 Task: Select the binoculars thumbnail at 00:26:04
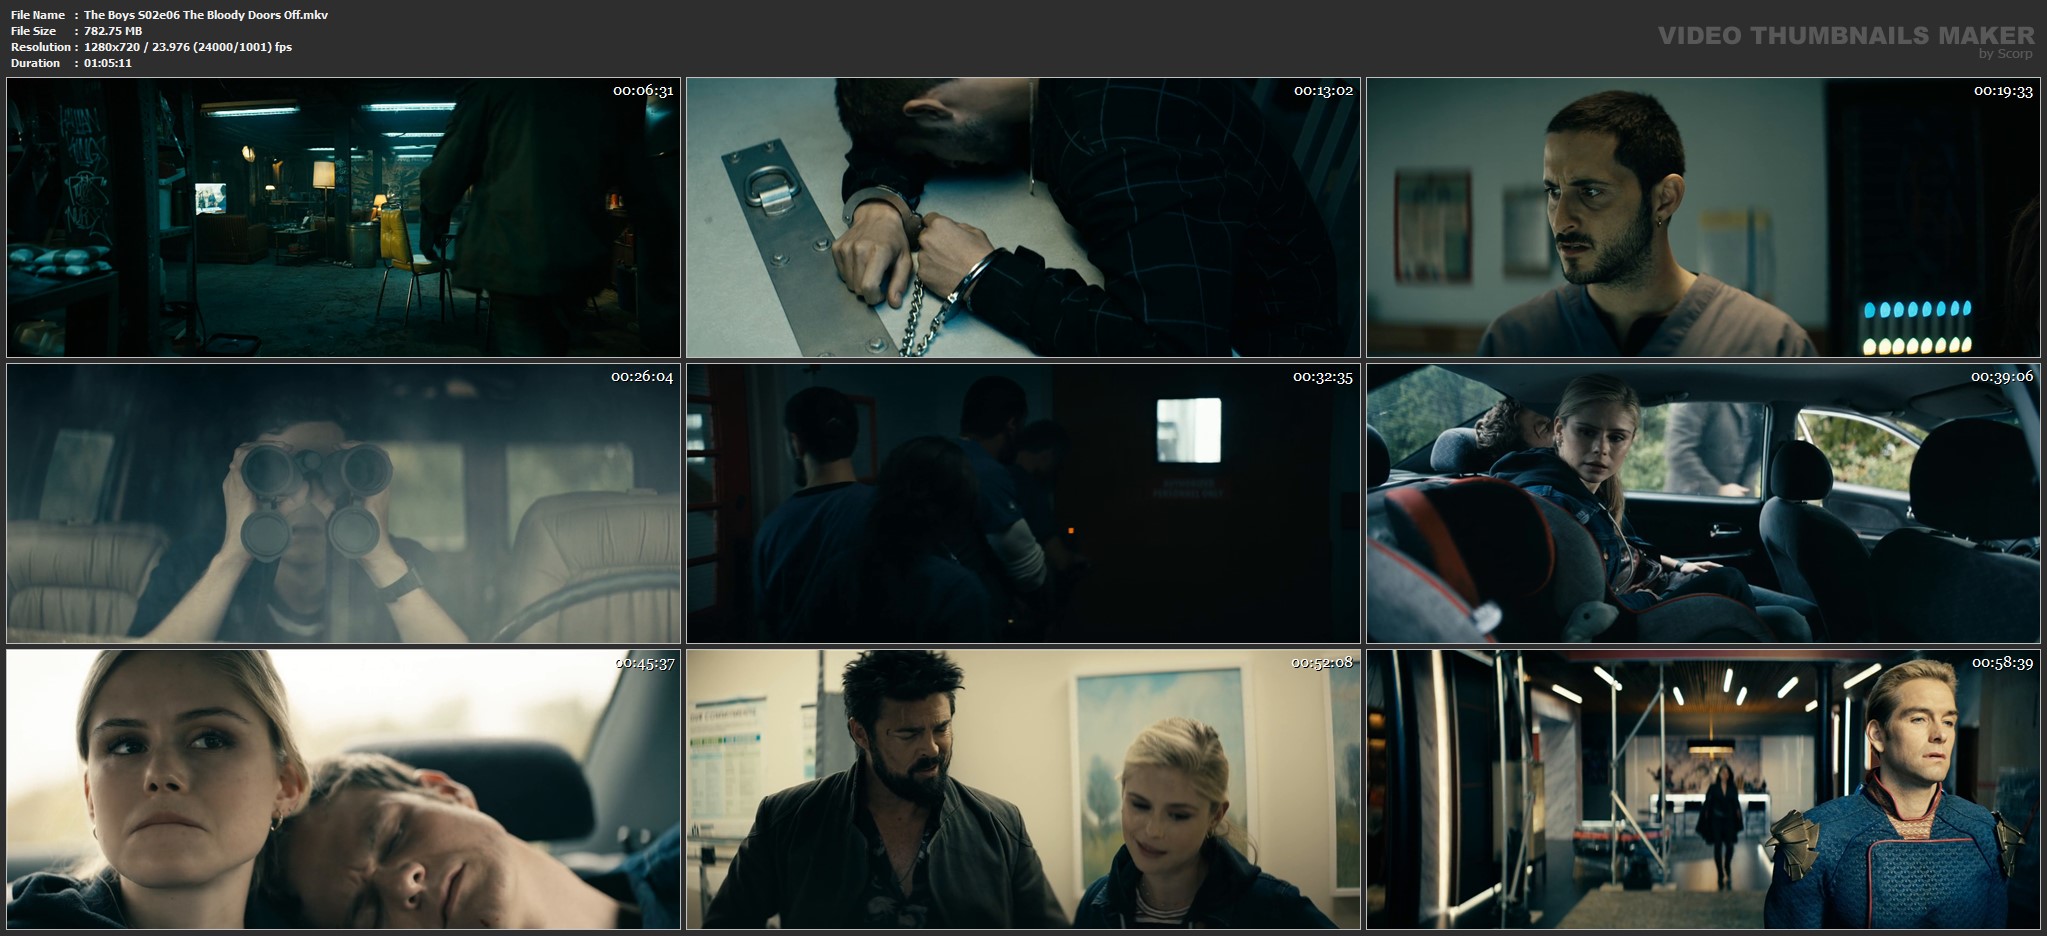(x=343, y=503)
